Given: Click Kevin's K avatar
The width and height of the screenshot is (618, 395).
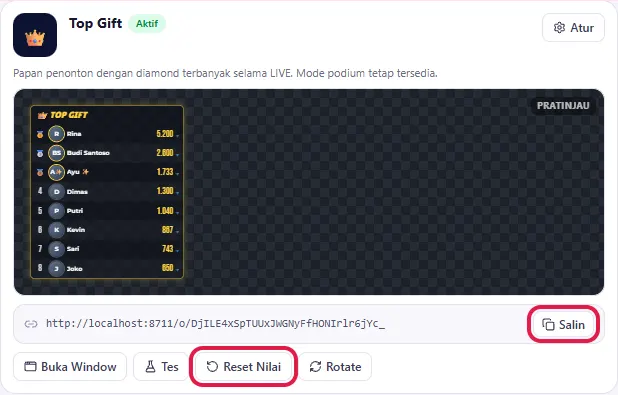Looking at the screenshot, I should coord(56,230).
